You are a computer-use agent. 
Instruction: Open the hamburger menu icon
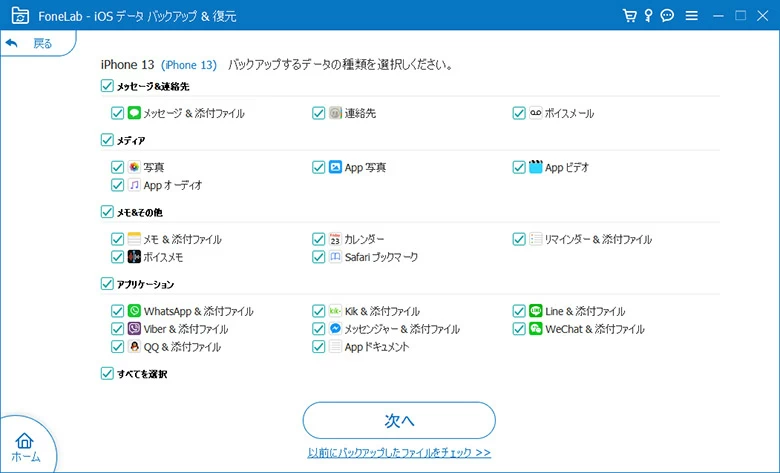692,15
